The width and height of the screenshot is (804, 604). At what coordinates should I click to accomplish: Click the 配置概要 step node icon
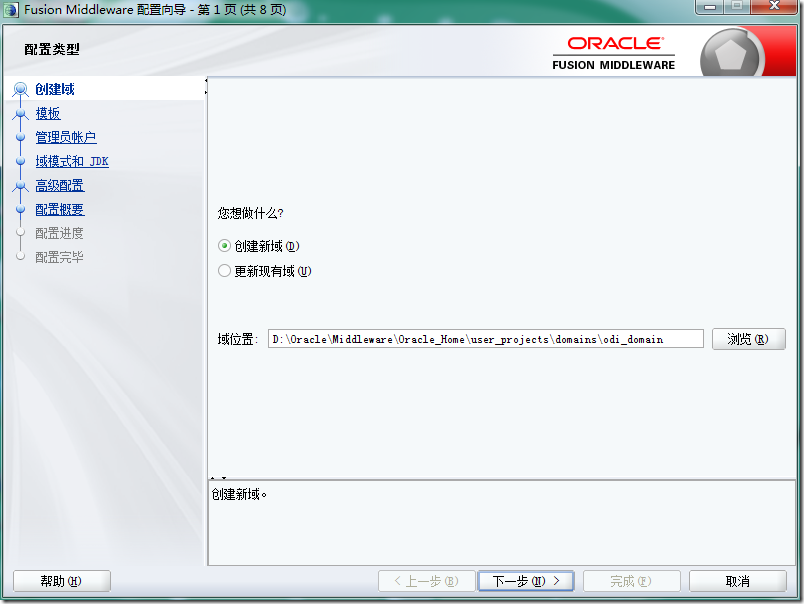pyautogui.click(x=21, y=210)
